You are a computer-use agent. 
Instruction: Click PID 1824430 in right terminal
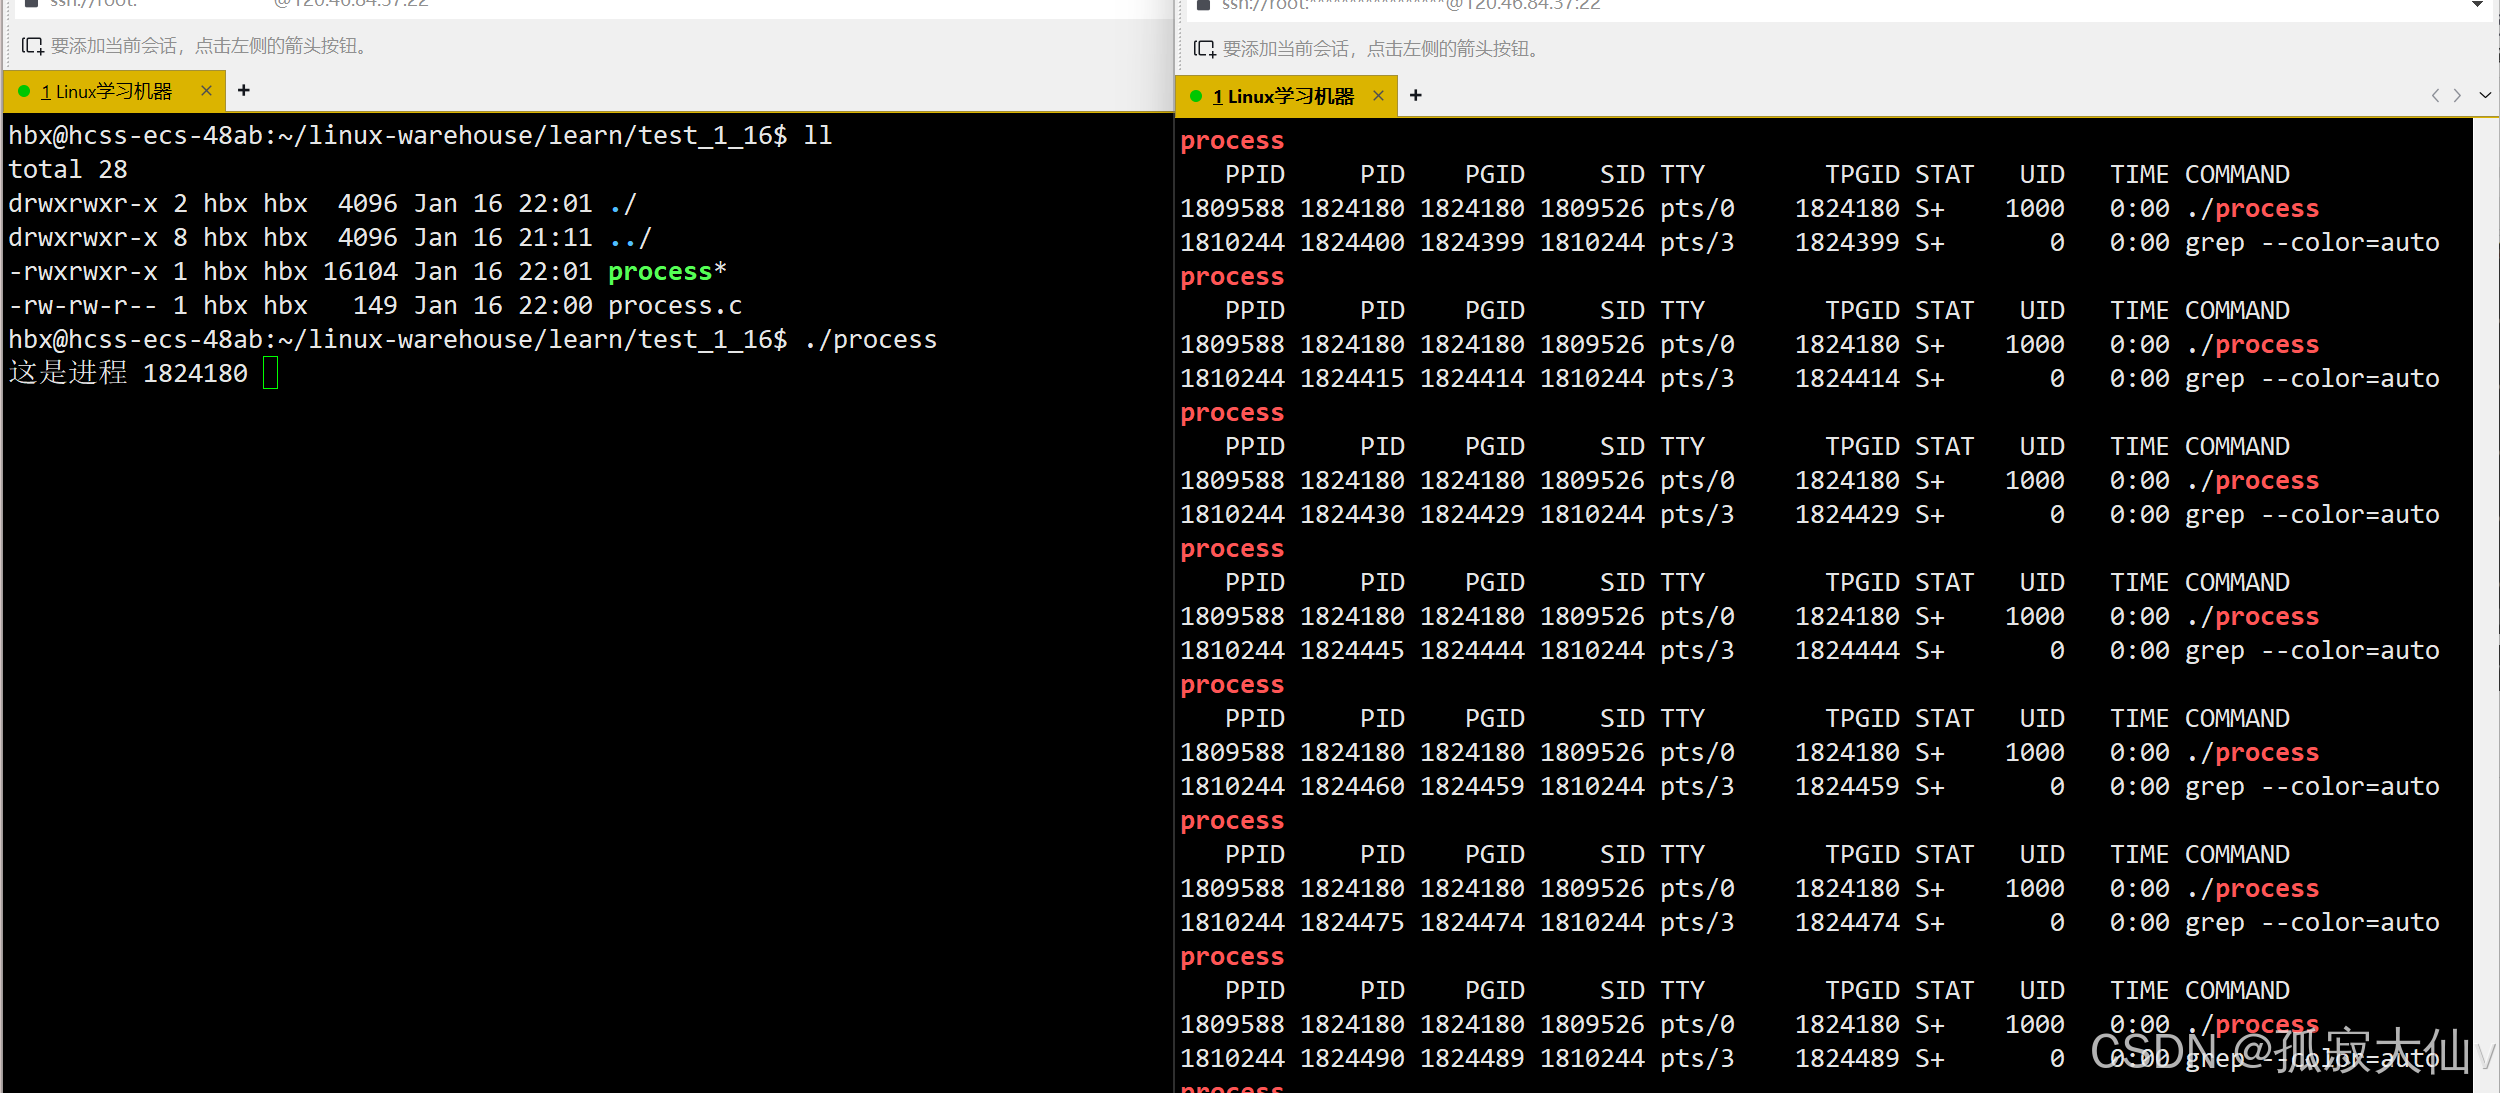(1352, 514)
